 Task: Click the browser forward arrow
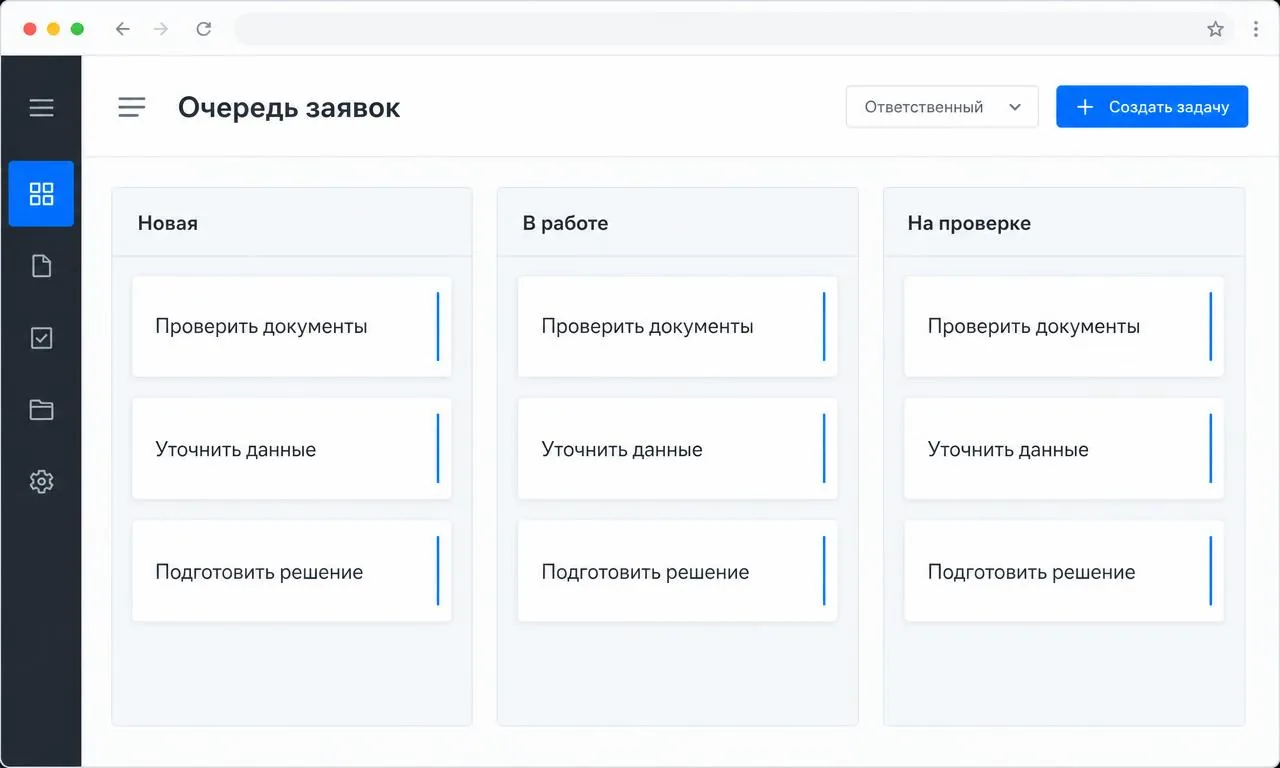point(162,29)
